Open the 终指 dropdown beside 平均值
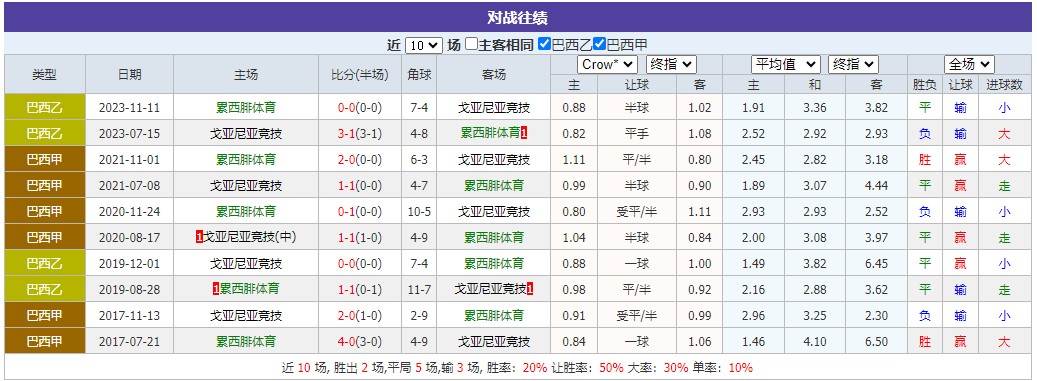 (853, 64)
